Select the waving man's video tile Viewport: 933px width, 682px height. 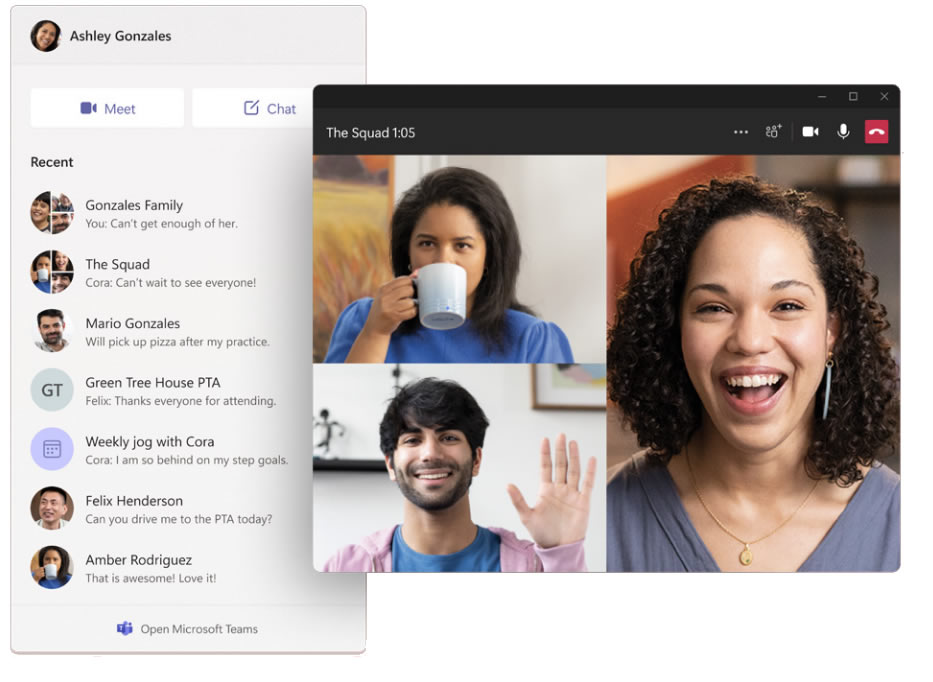pos(459,467)
